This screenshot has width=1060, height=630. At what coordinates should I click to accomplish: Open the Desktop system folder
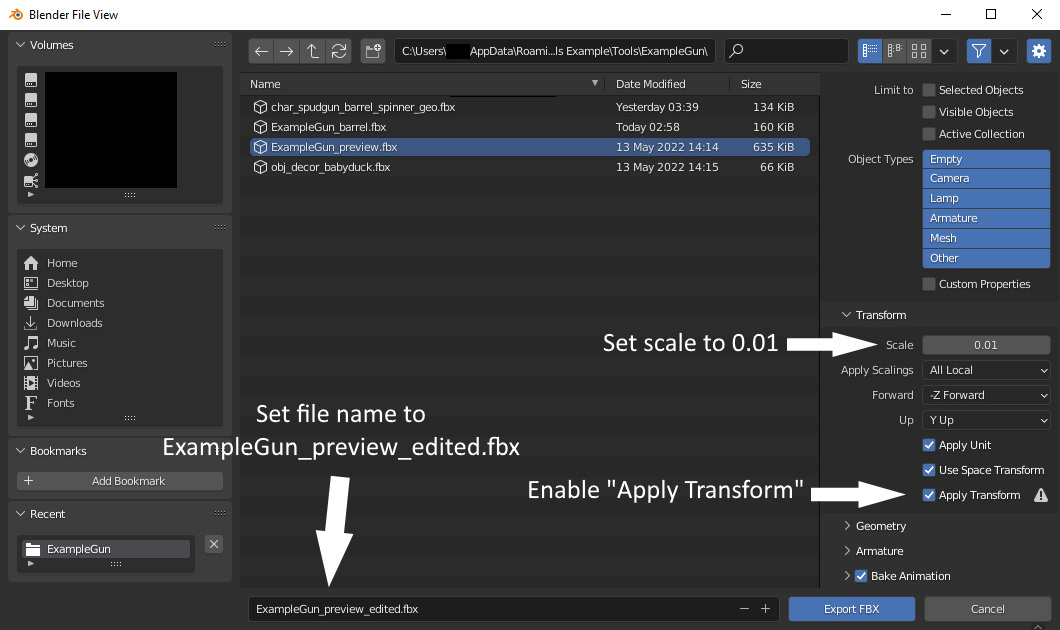68,283
